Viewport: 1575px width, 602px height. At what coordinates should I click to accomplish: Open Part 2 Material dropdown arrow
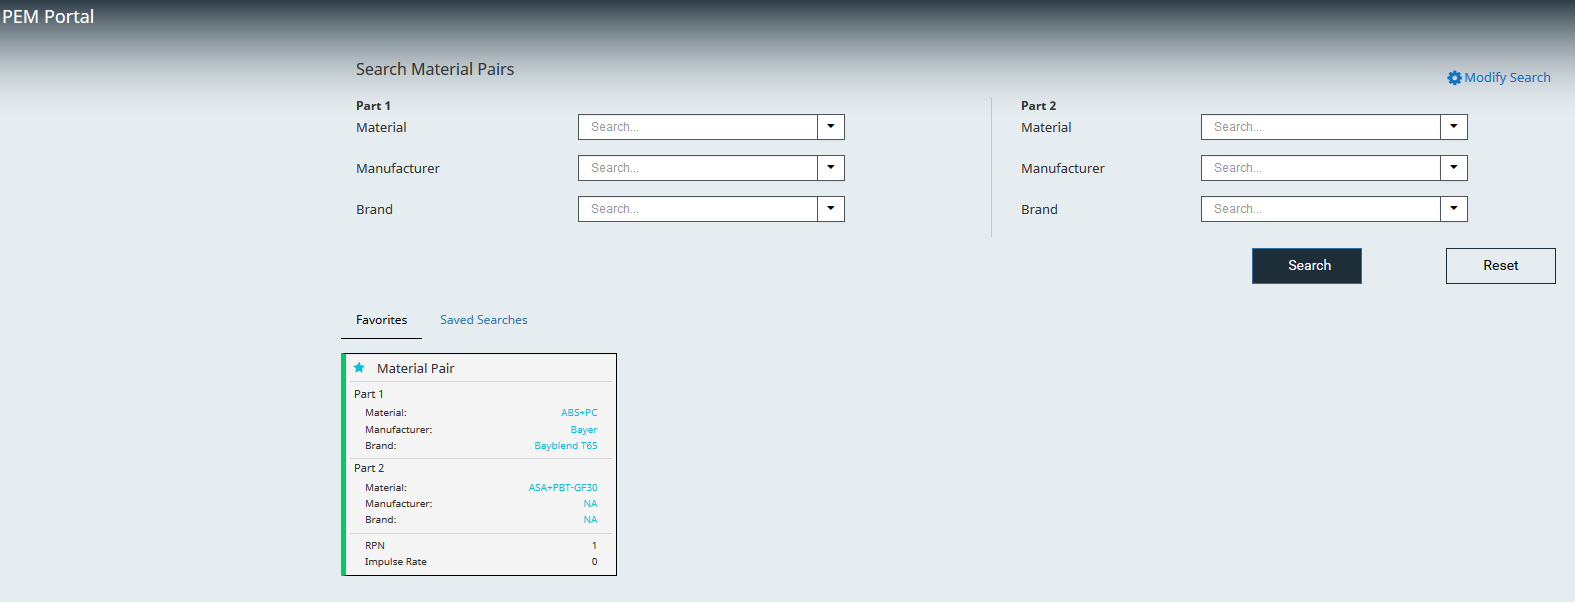(1454, 127)
